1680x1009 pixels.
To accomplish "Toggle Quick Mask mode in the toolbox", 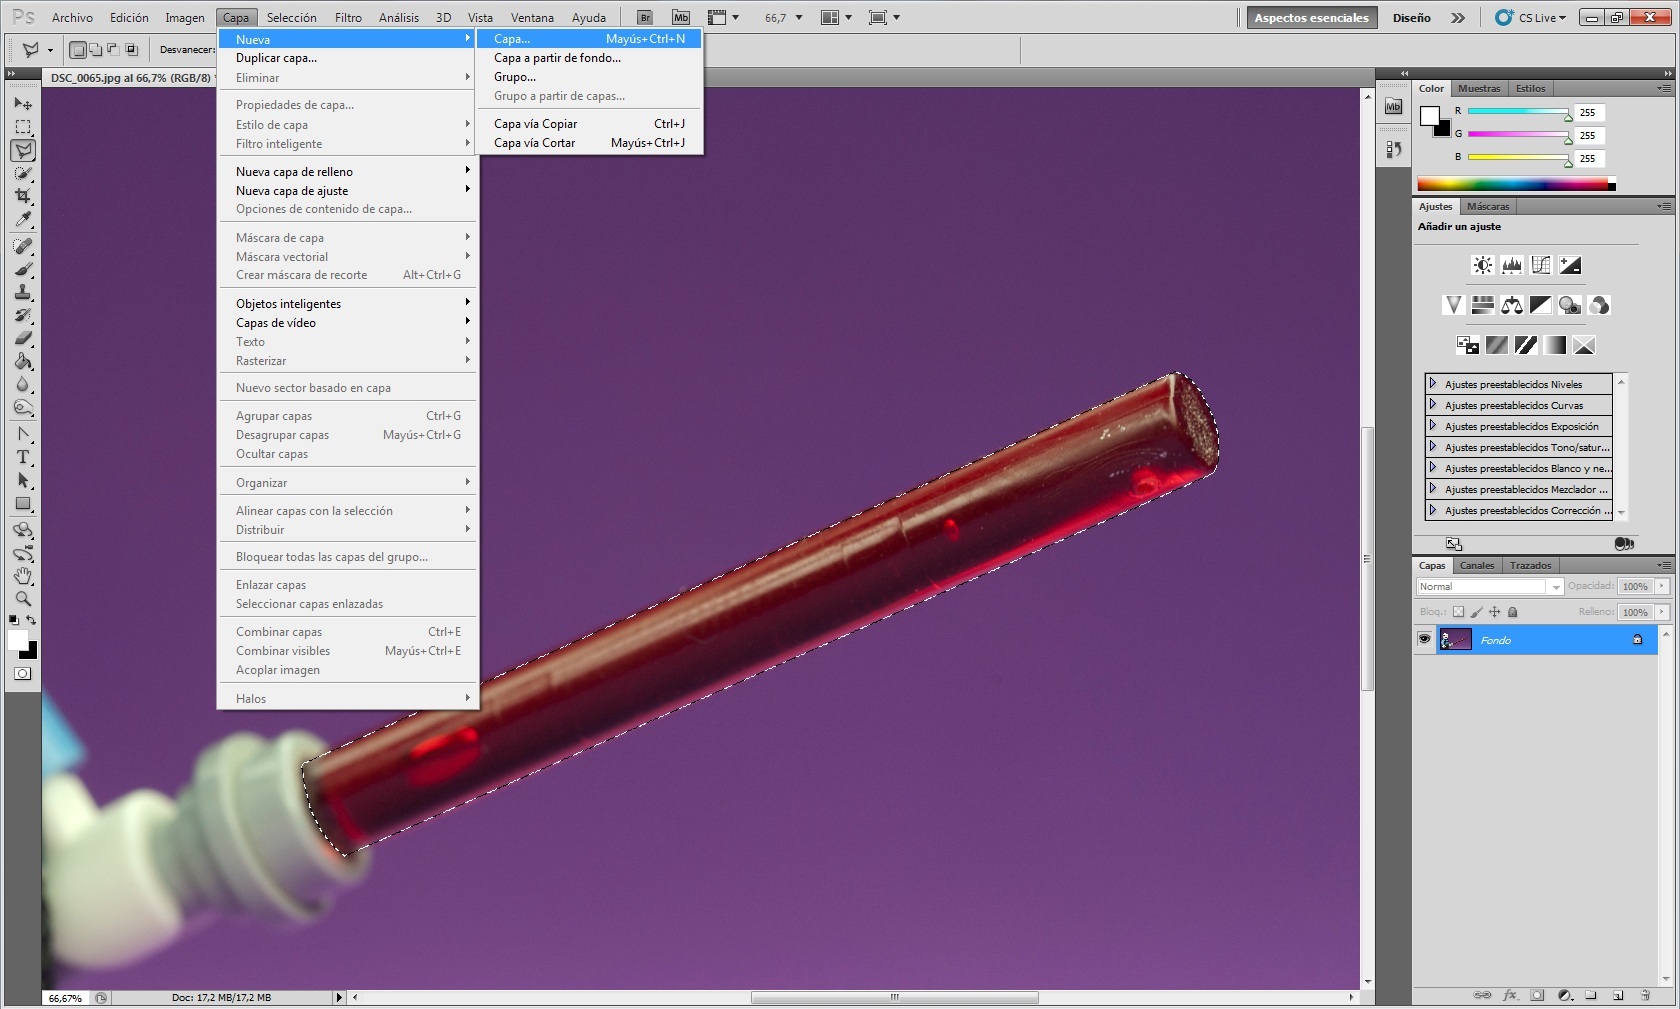I will point(22,674).
